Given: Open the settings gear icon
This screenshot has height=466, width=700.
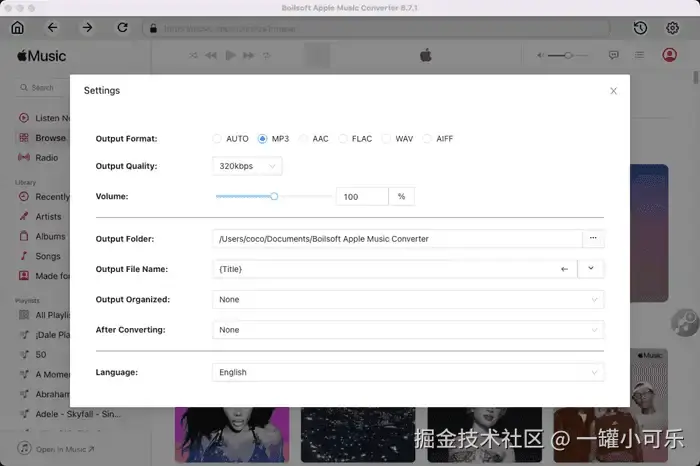Looking at the screenshot, I should (x=672, y=28).
